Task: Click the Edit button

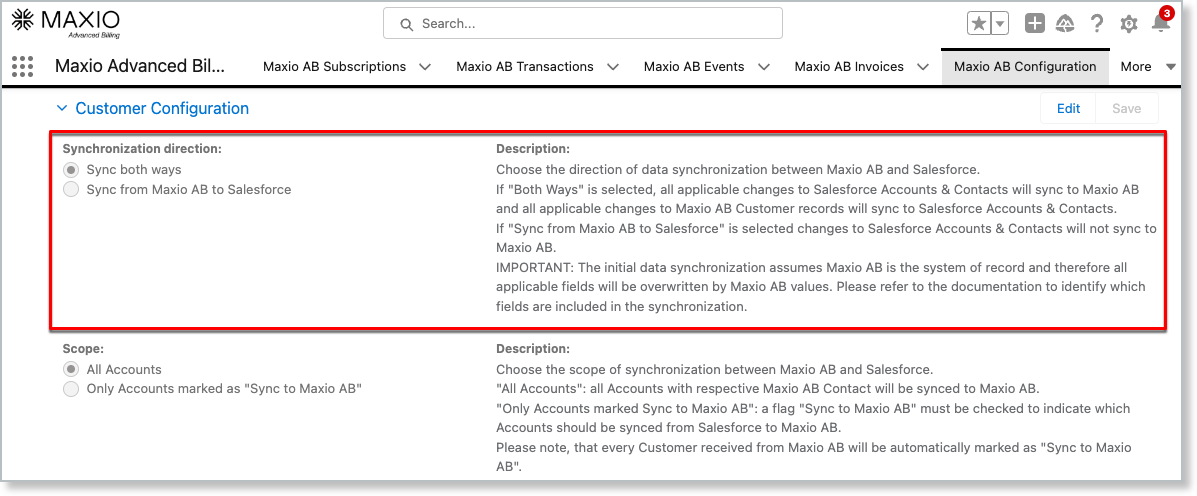Action: (x=1068, y=109)
